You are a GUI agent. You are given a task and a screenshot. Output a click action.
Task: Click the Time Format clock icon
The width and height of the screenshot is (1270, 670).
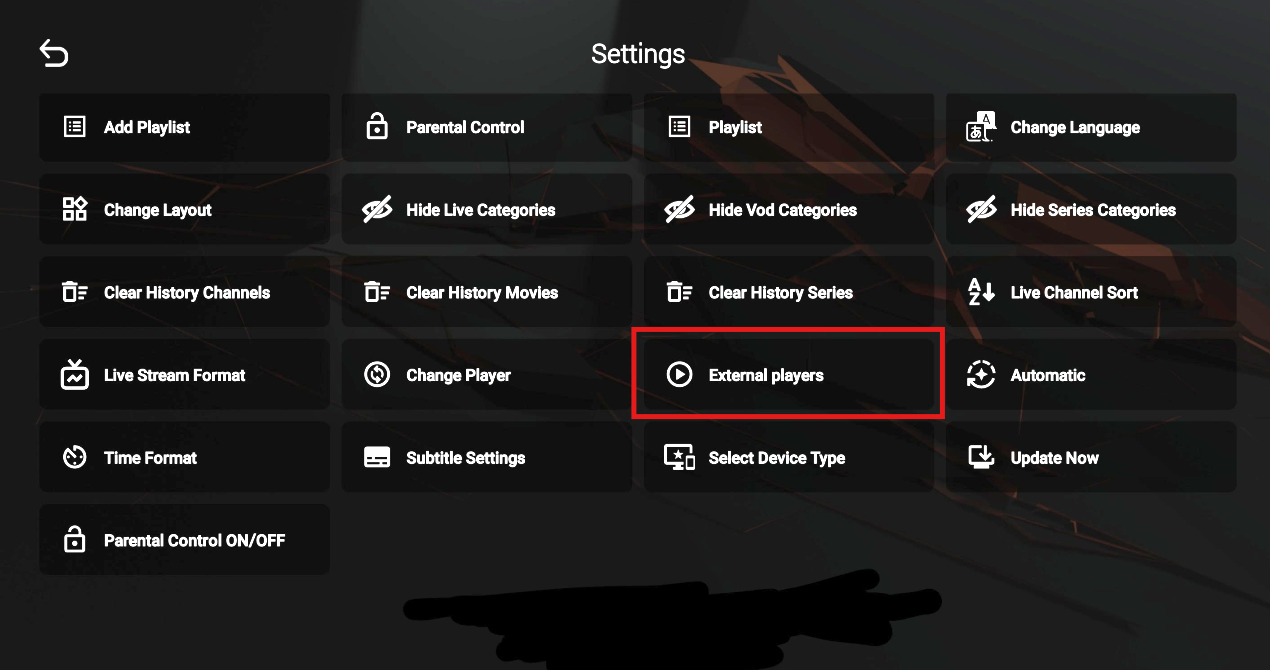(75, 458)
